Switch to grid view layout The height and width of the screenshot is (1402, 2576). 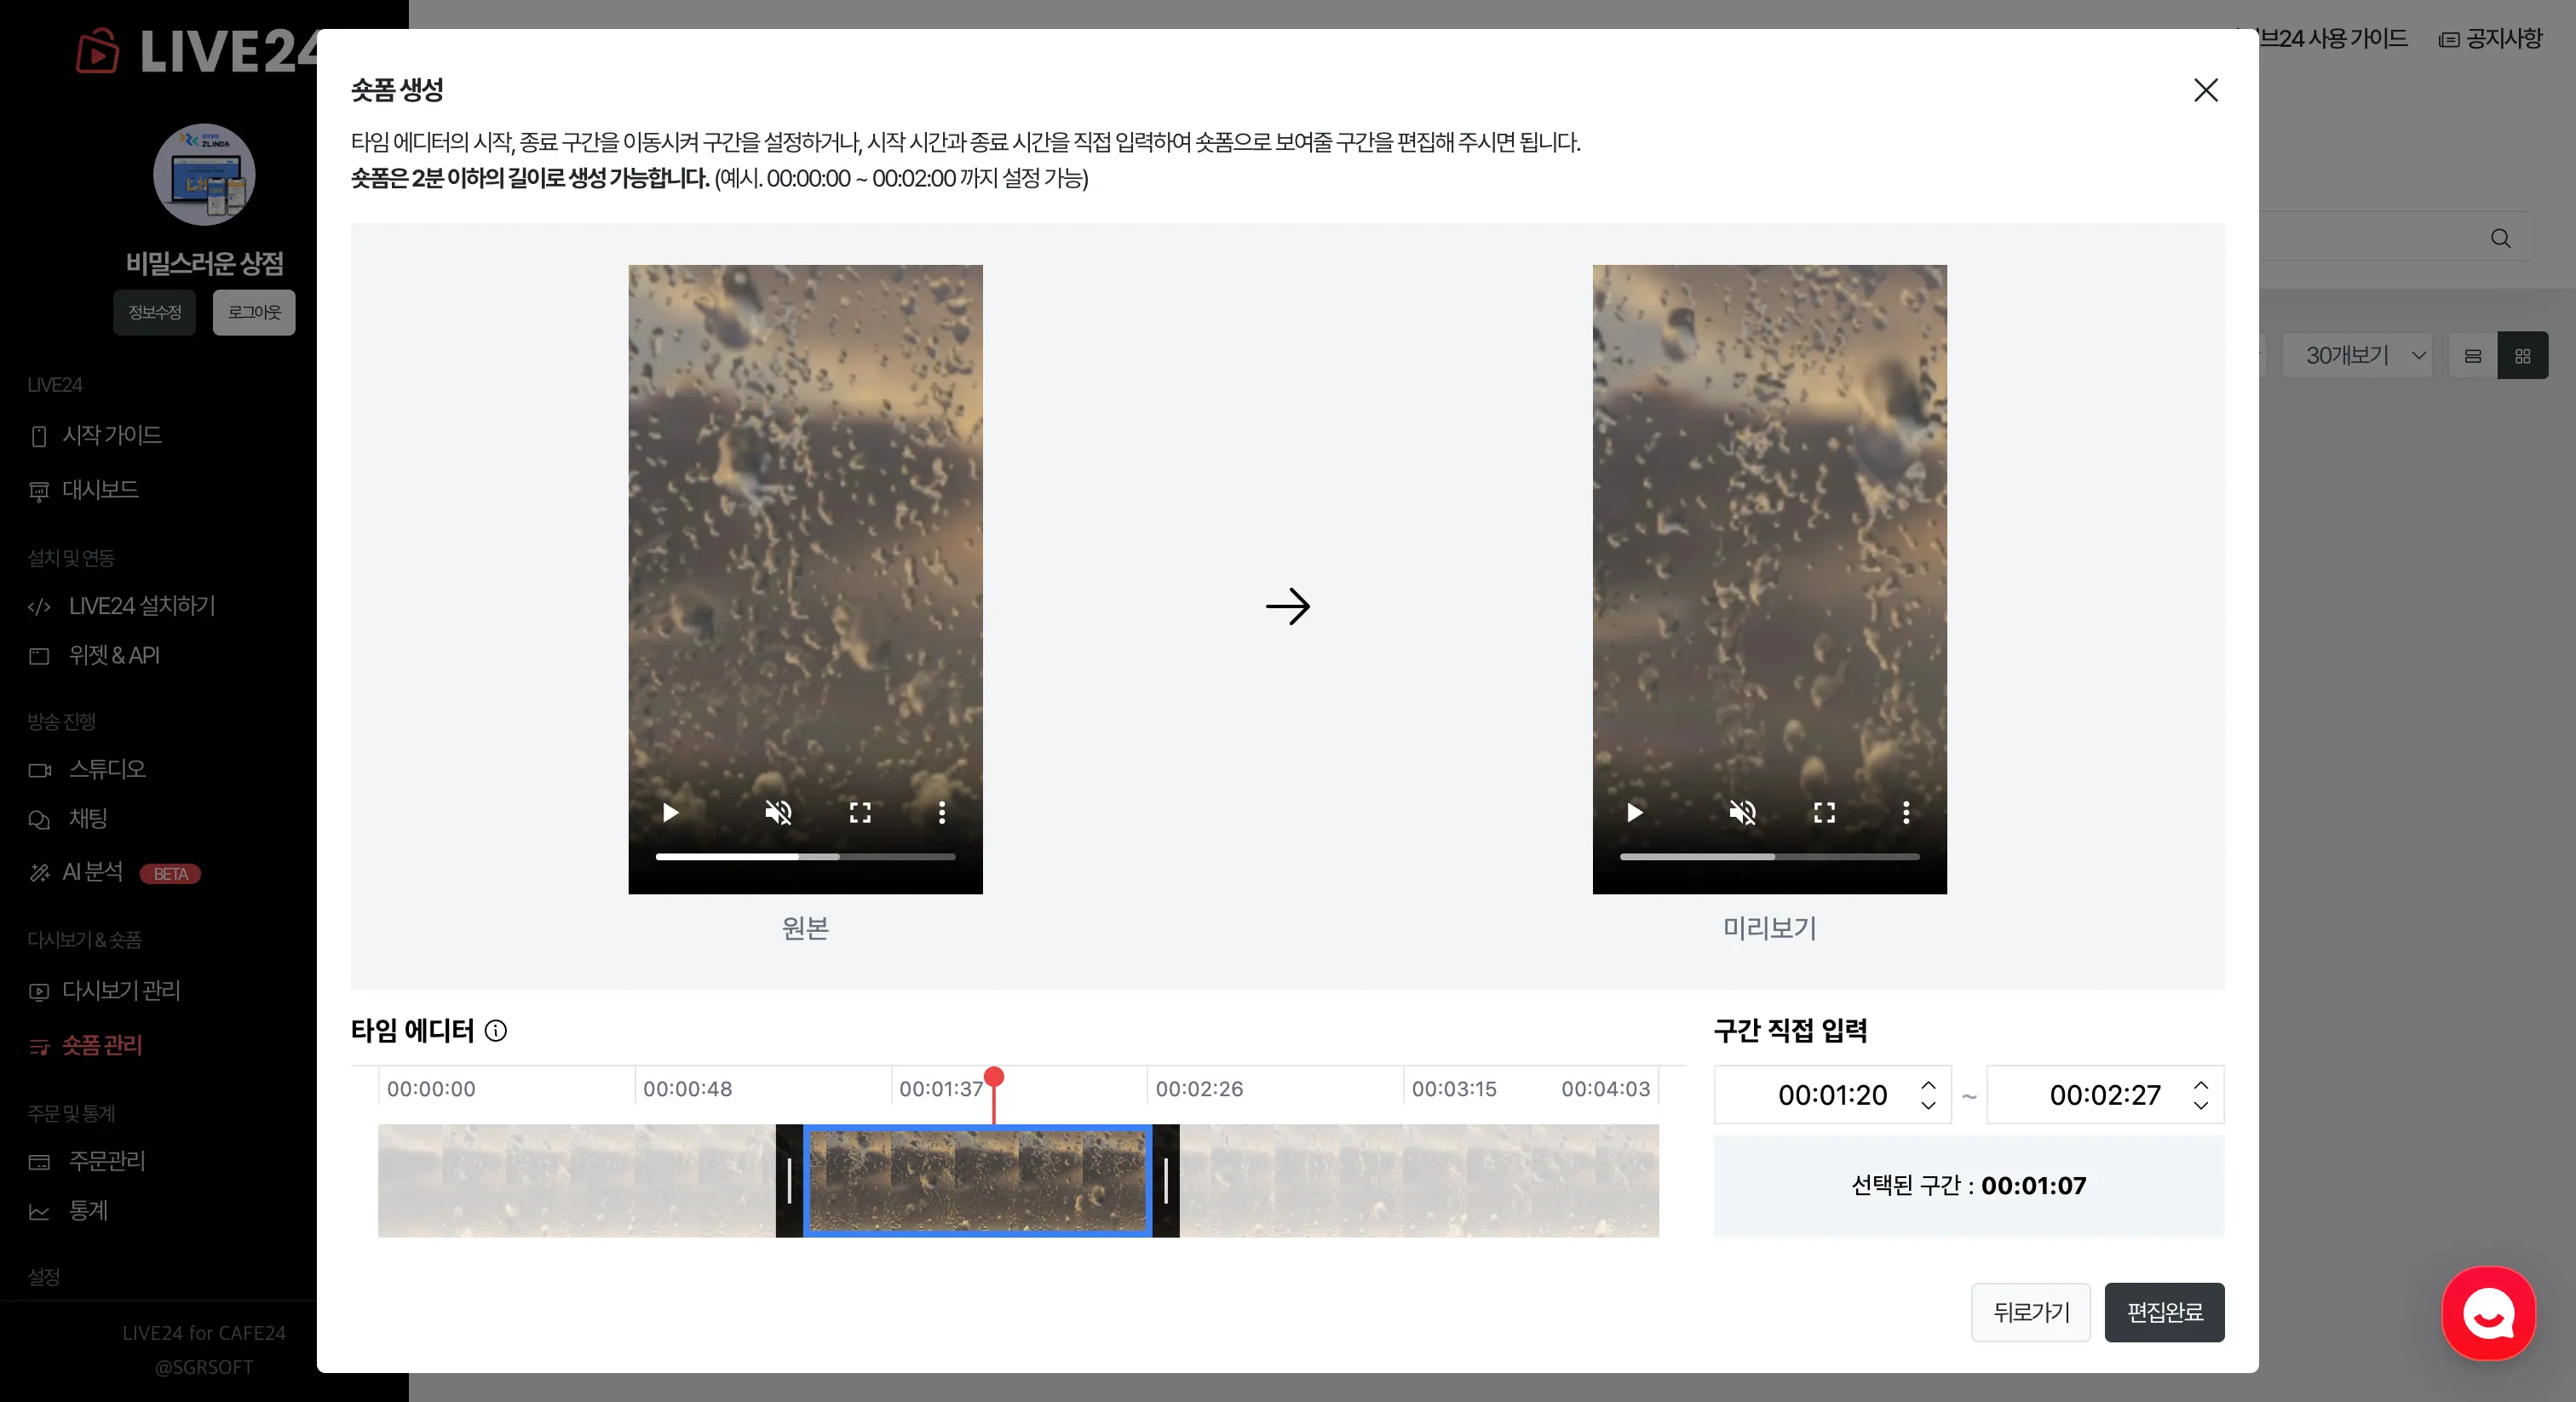(x=2522, y=356)
